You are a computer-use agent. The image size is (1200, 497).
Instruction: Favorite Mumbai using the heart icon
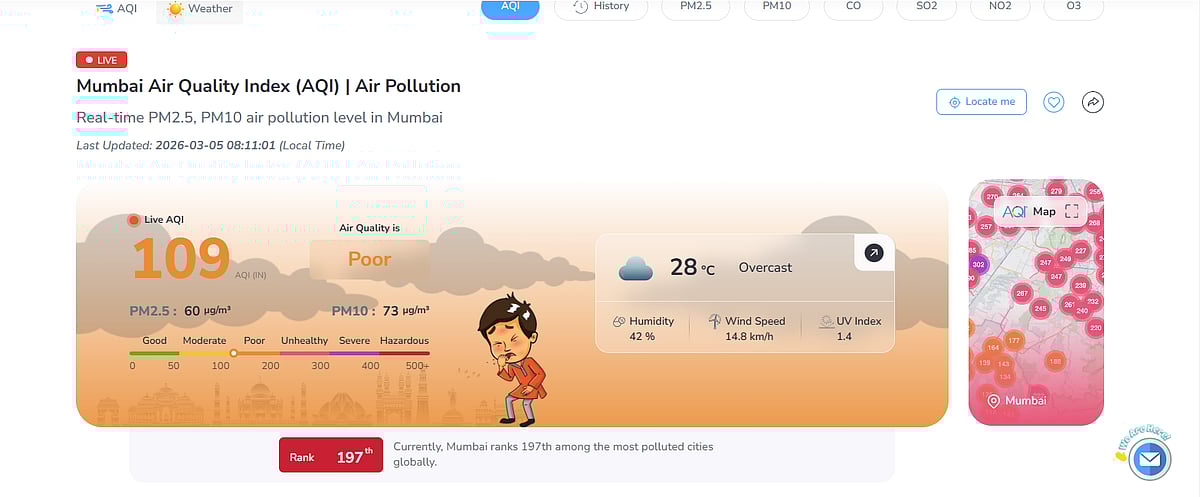pyautogui.click(x=1053, y=102)
